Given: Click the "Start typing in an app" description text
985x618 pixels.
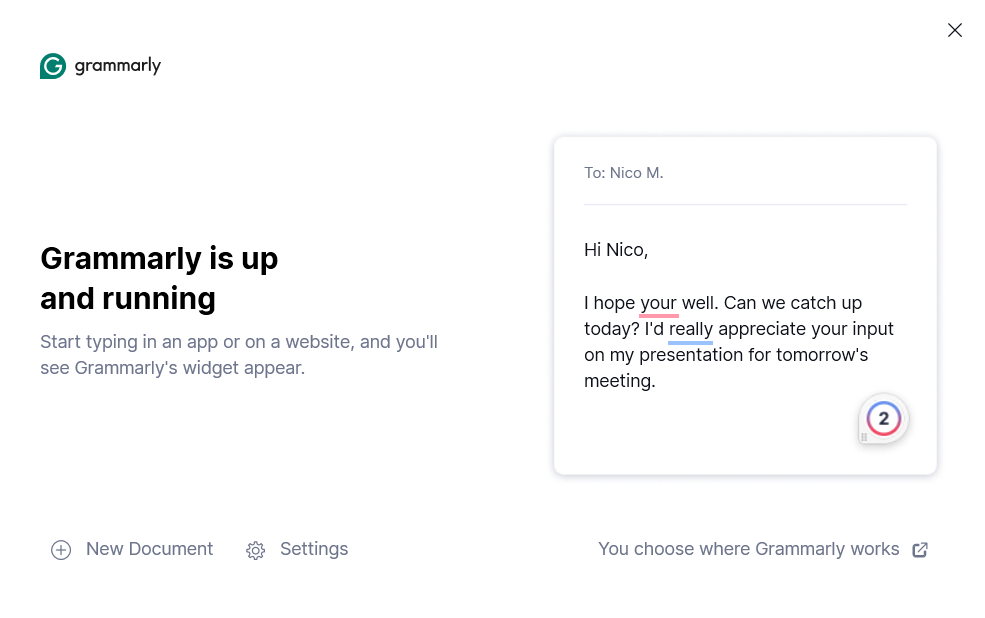Looking at the screenshot, I should [239, 355].
